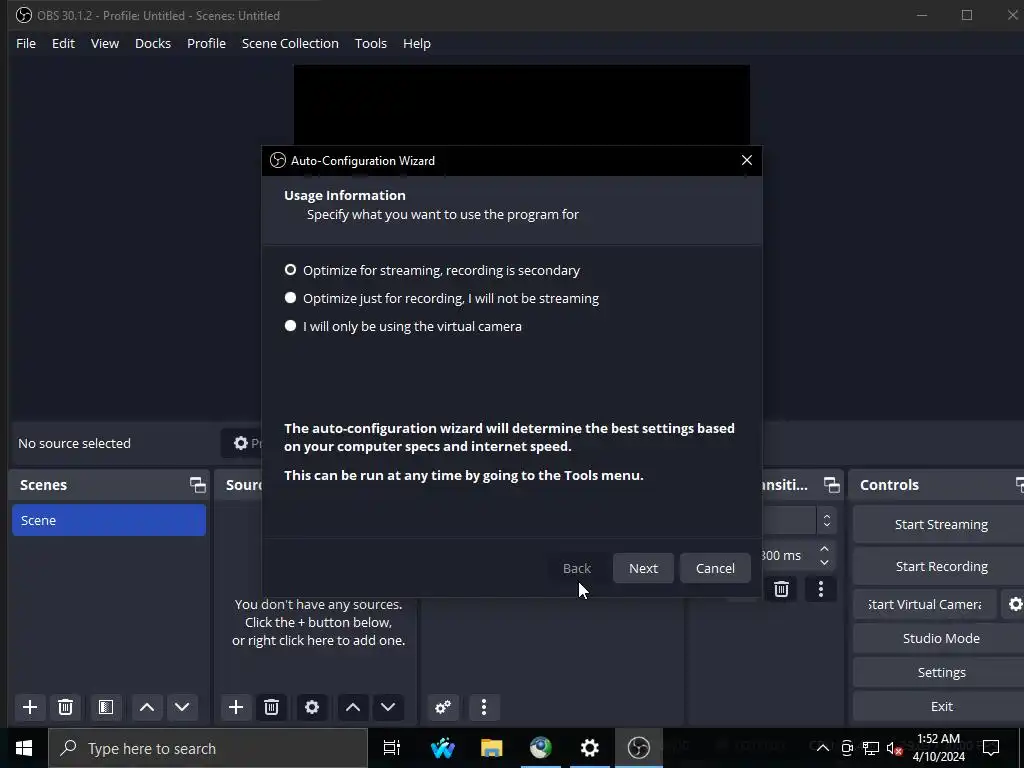Increase transition duration with up arrow
The width and height of the screenshot is (1024, 768).
[824, 549]
